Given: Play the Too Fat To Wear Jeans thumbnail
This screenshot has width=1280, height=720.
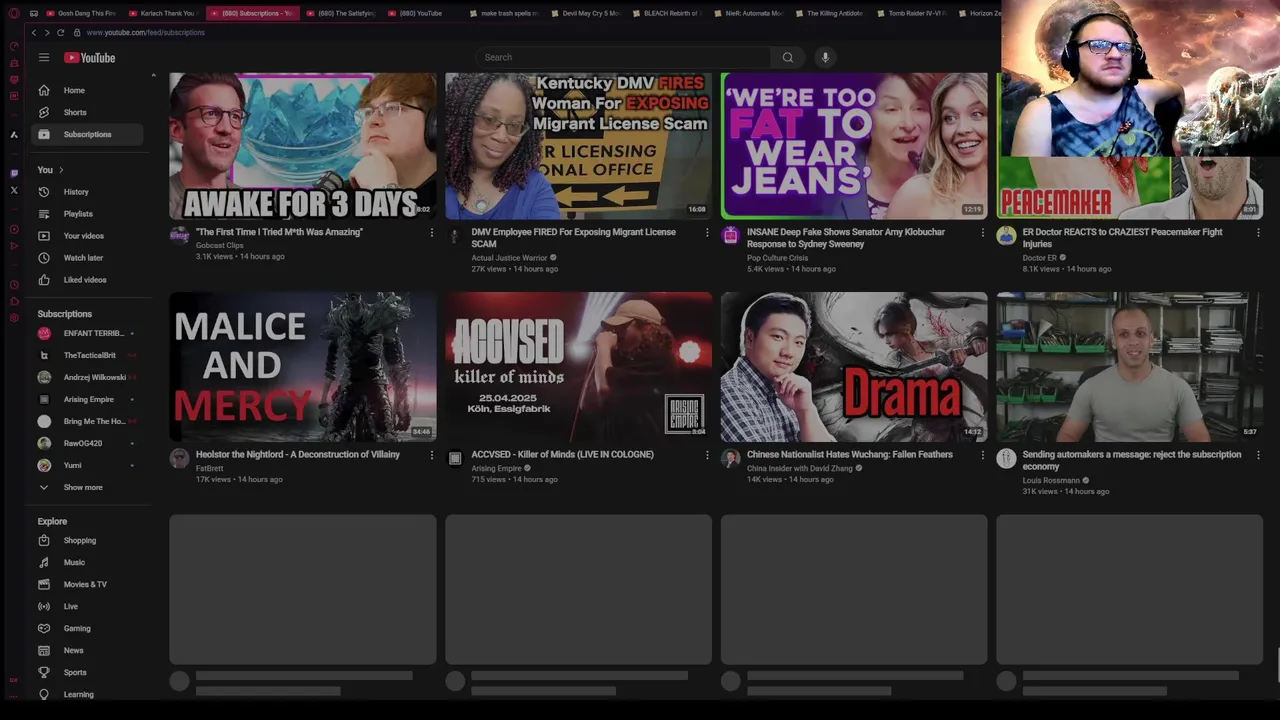Looking at the screenshot, I should (x=854, y=146).
